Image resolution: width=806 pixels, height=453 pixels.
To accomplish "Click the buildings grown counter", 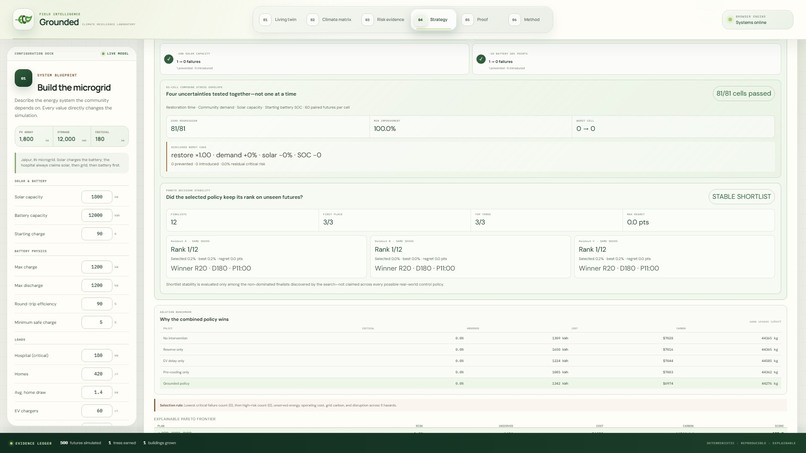I will coord(160,443).
